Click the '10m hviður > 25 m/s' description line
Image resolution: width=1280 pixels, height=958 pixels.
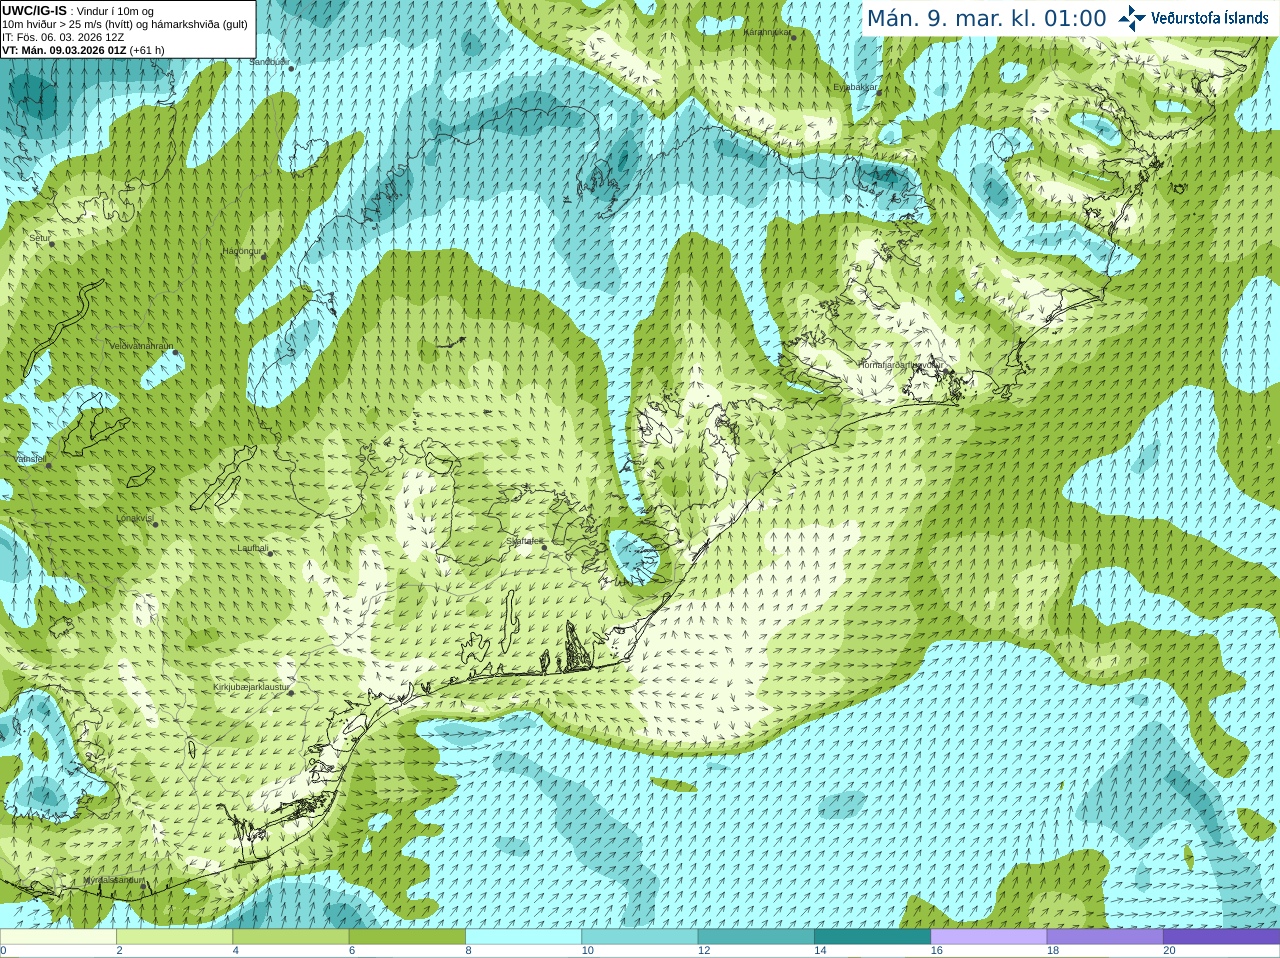tap(125, 24)
